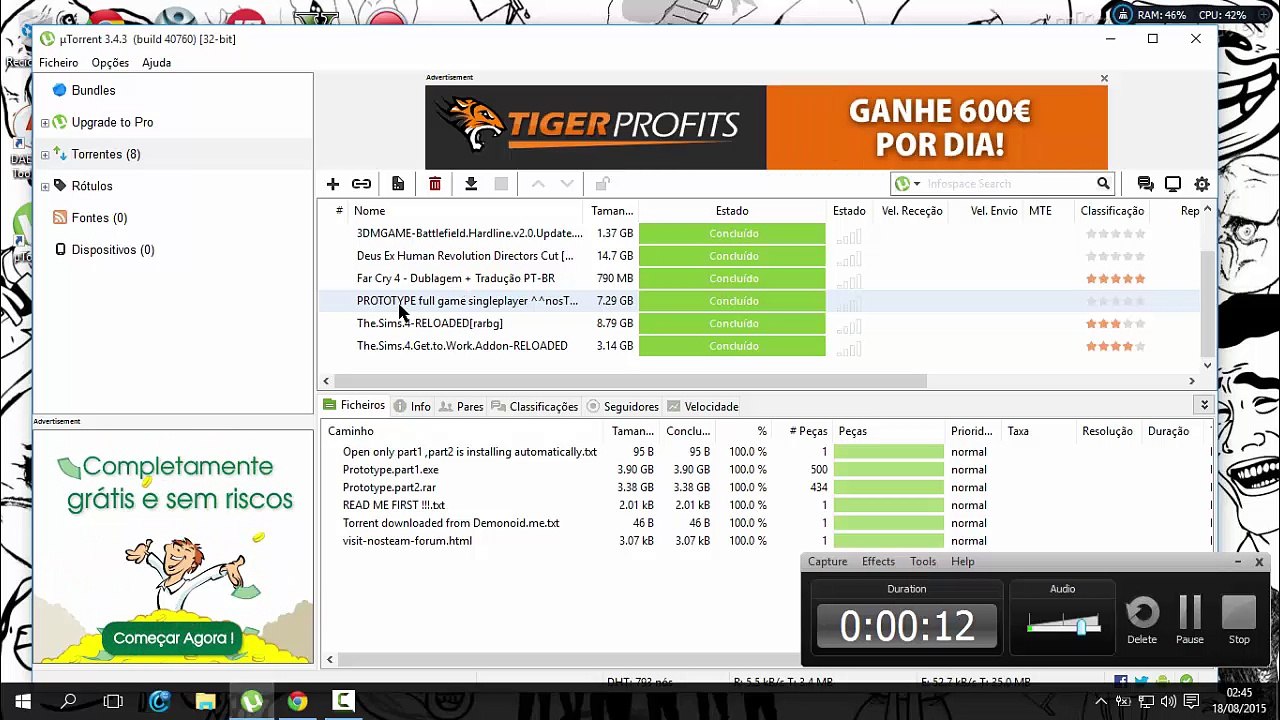
Task: Click in the Infospace Search field
Action: [1008, 184]
